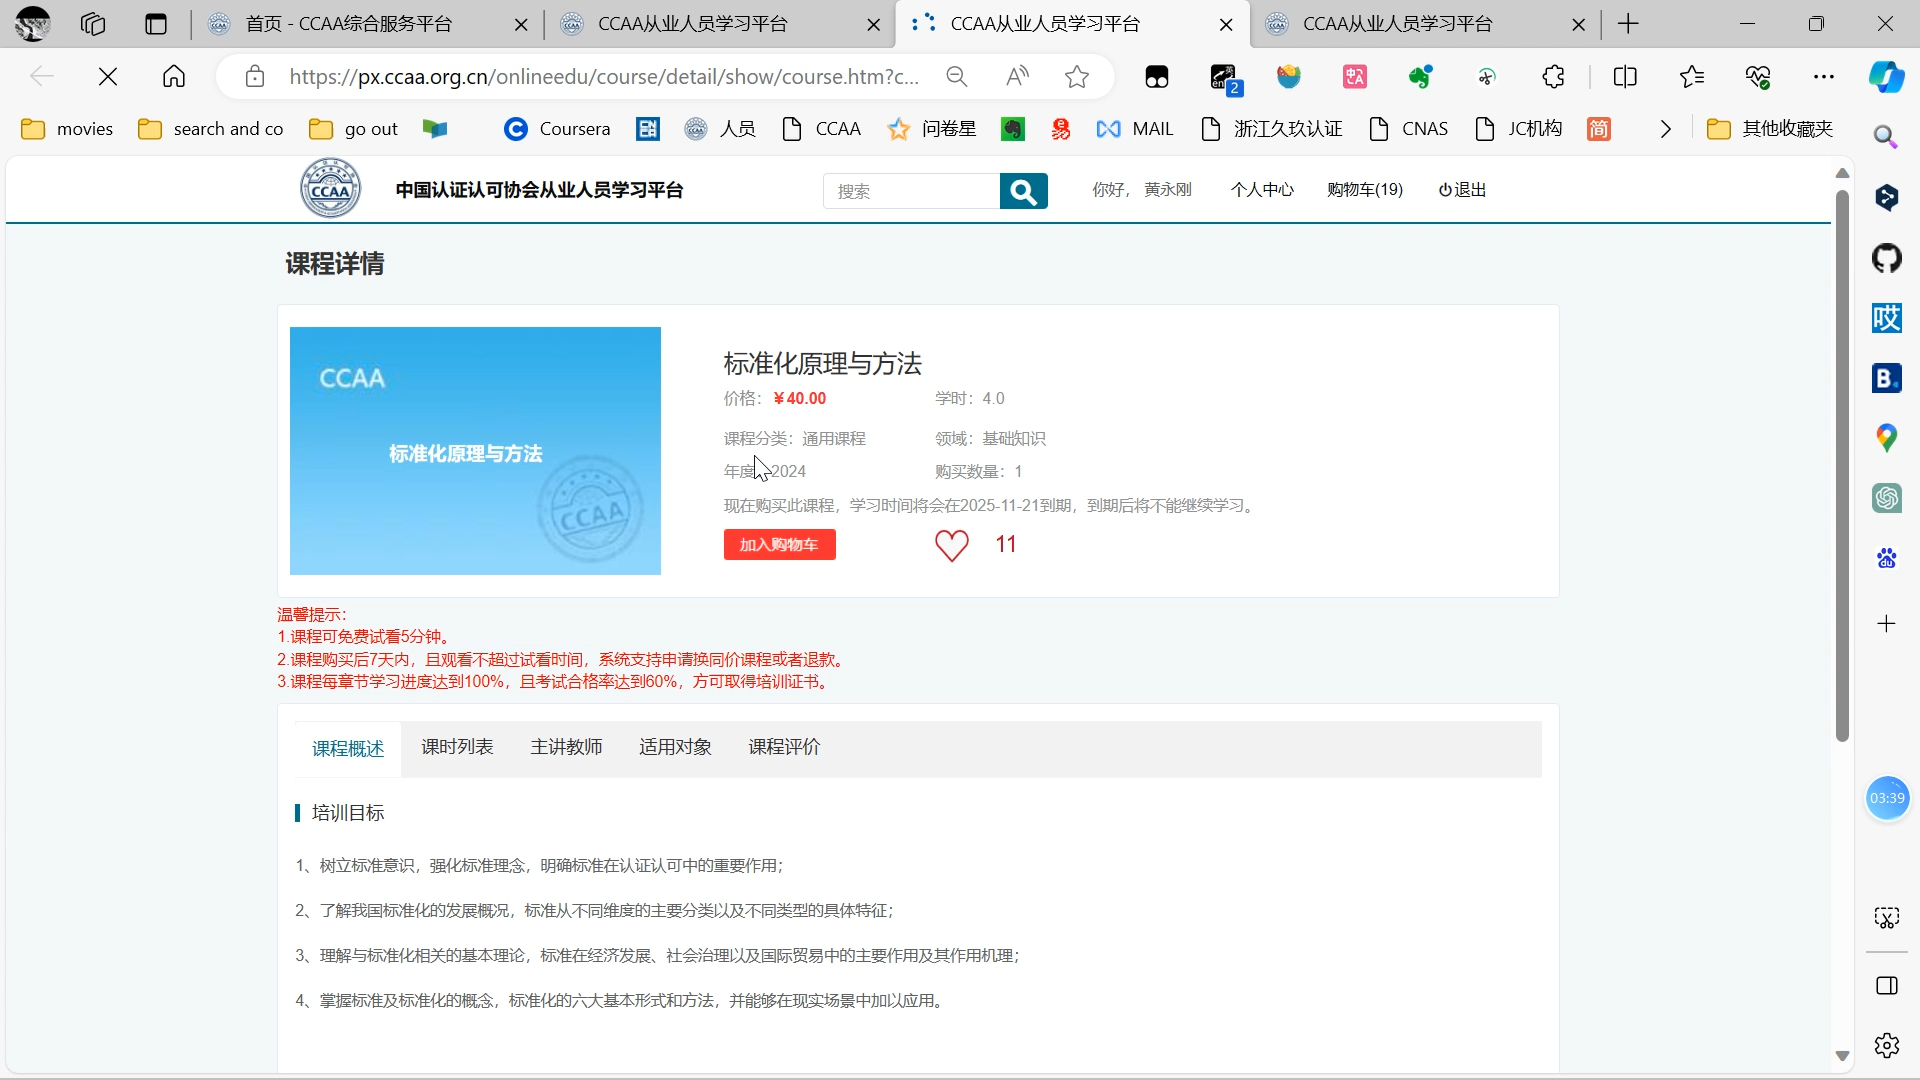This screenshot has width=1920, height=1080.
Task: Open the browser favorites star toolbar icon
Action: click(x=1692, y=76)
